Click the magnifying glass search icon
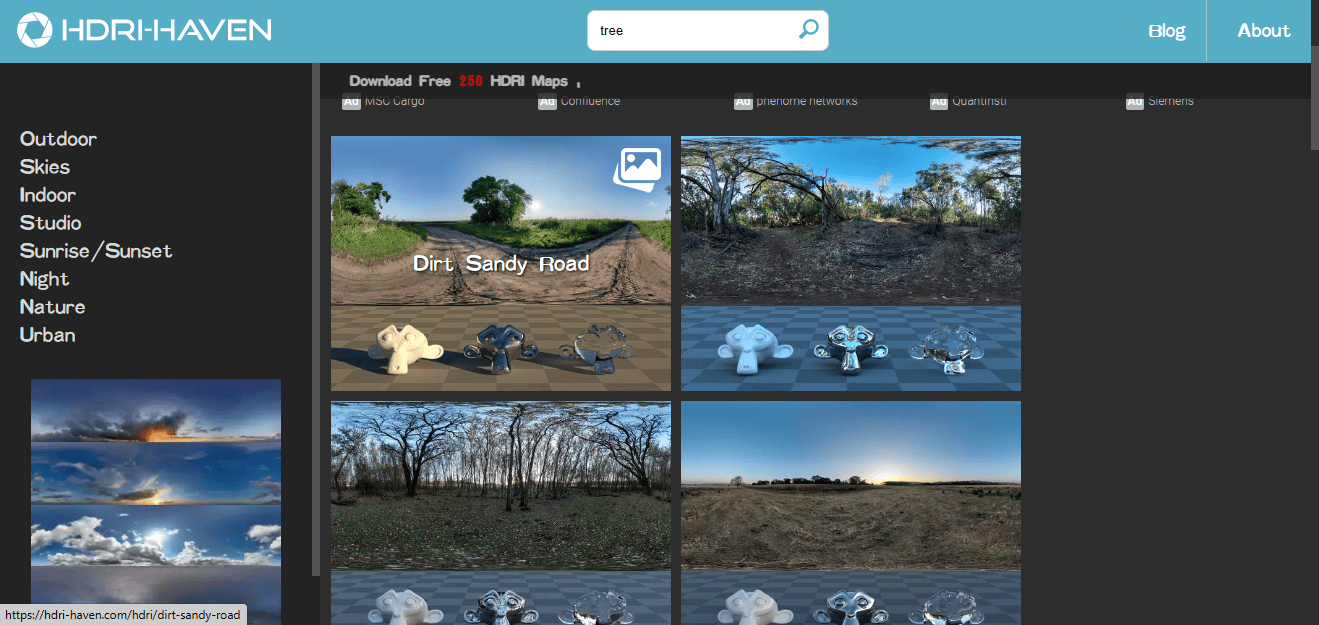 [809, 30]
